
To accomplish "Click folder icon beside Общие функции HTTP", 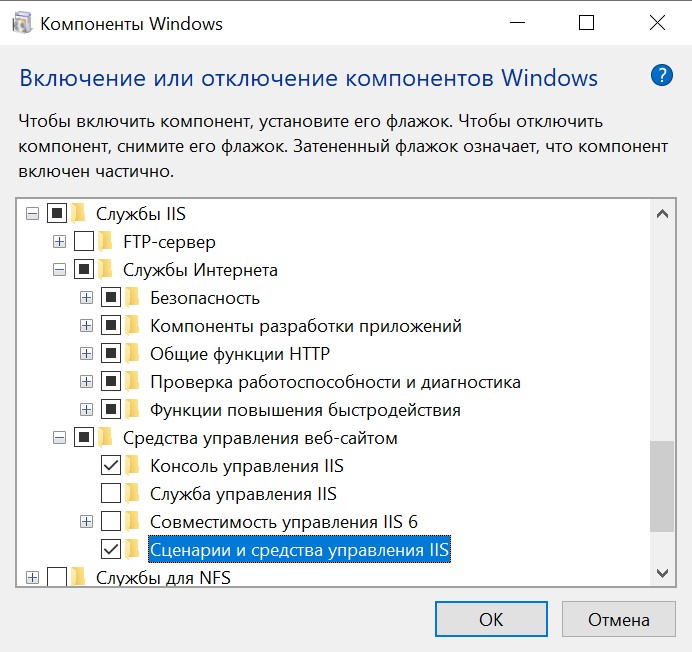I will tap(133, 354).
